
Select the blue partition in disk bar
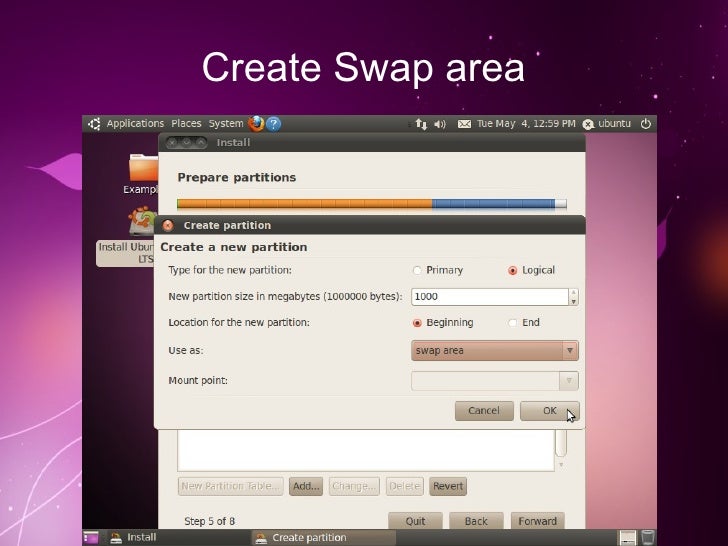click(493, 204)
